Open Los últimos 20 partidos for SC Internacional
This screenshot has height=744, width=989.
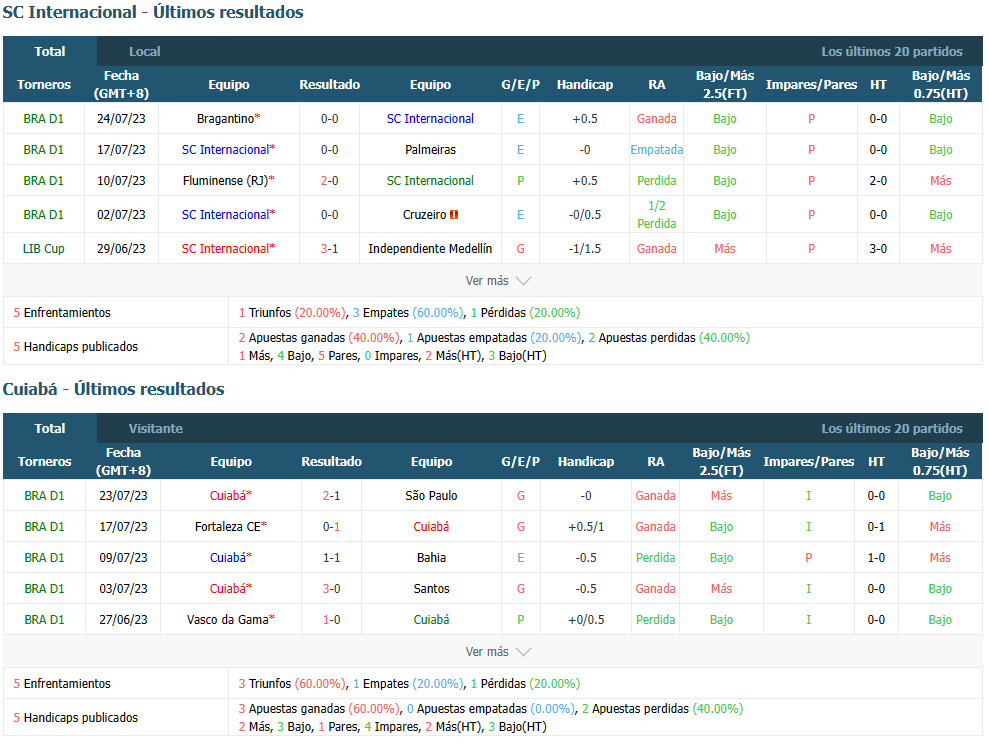pyautogui.click(x=892, y=52)
